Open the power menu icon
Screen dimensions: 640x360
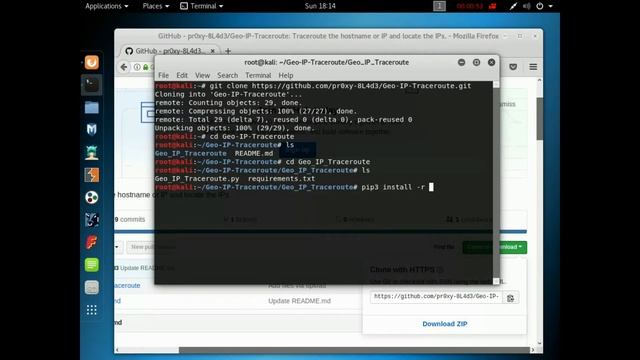[540, 6]
